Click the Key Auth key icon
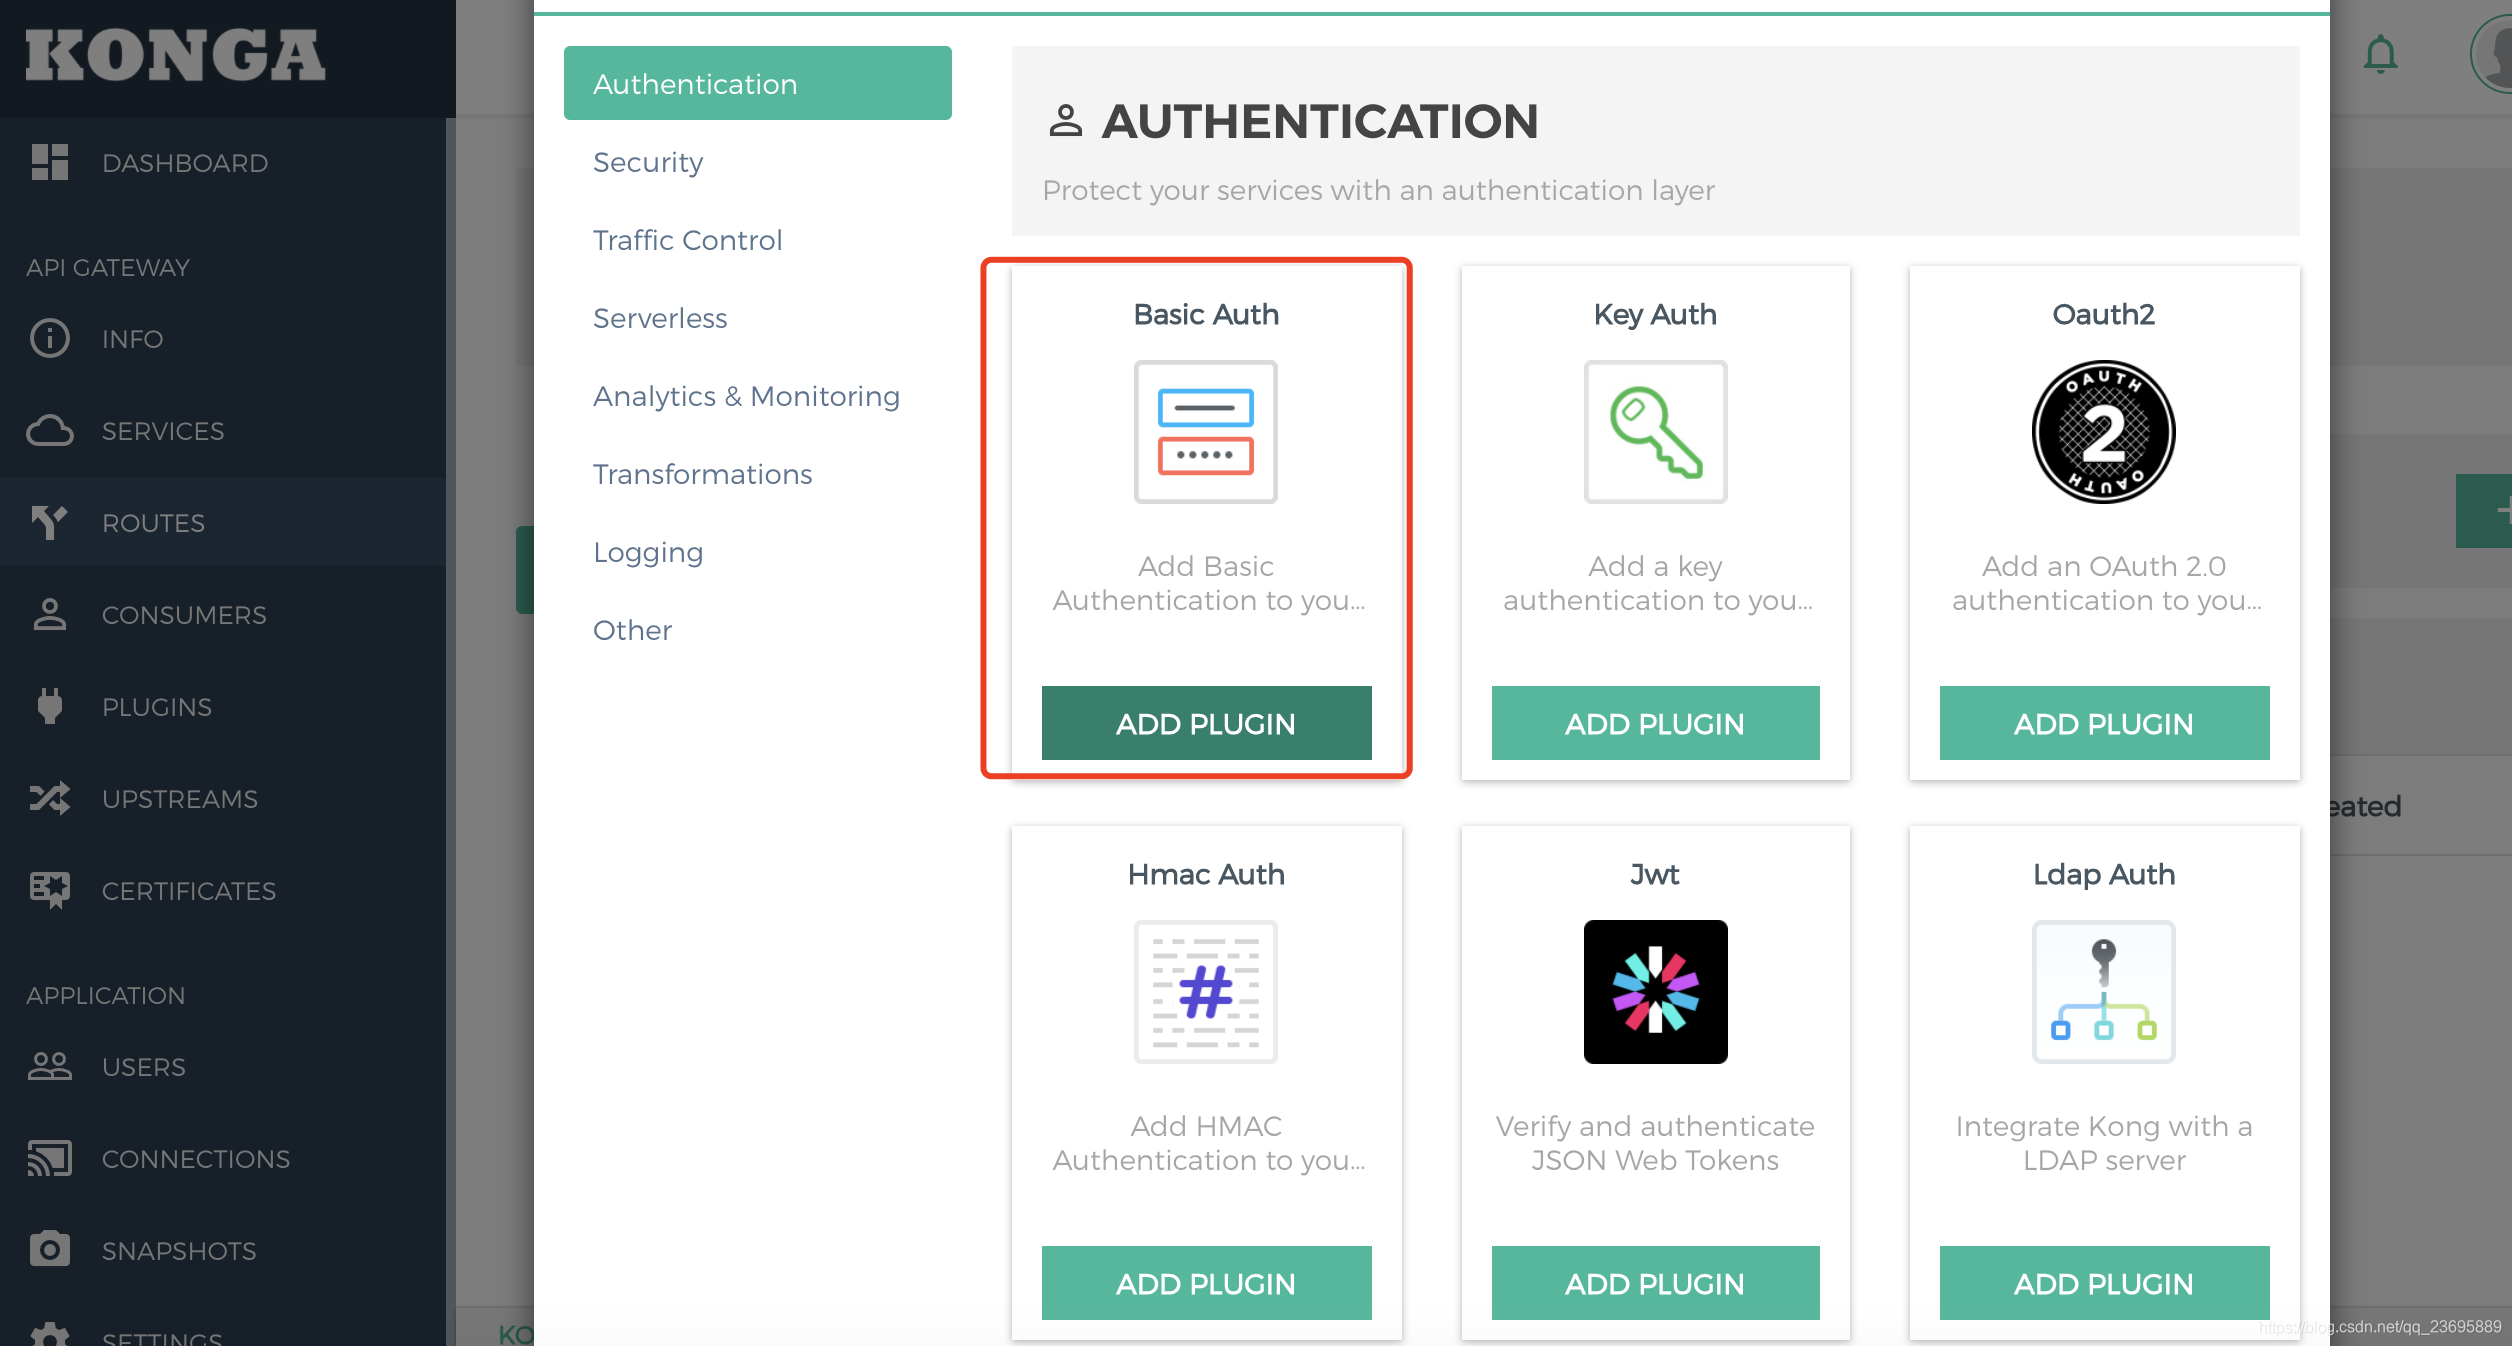 click(x=1655, y=432)
